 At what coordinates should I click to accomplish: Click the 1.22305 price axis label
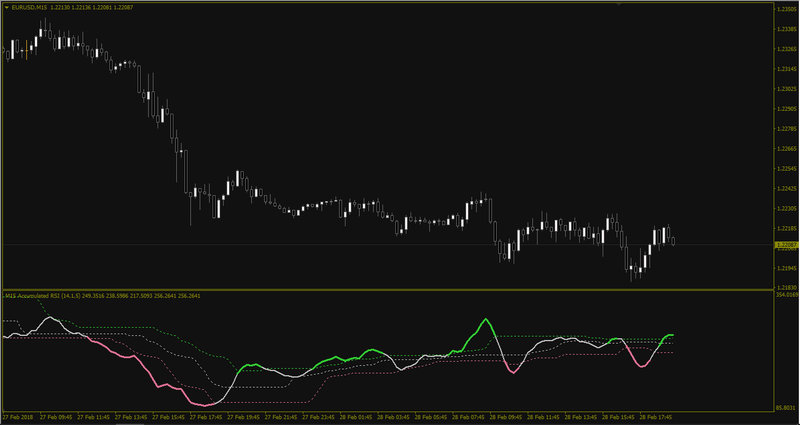click(786, 208)
